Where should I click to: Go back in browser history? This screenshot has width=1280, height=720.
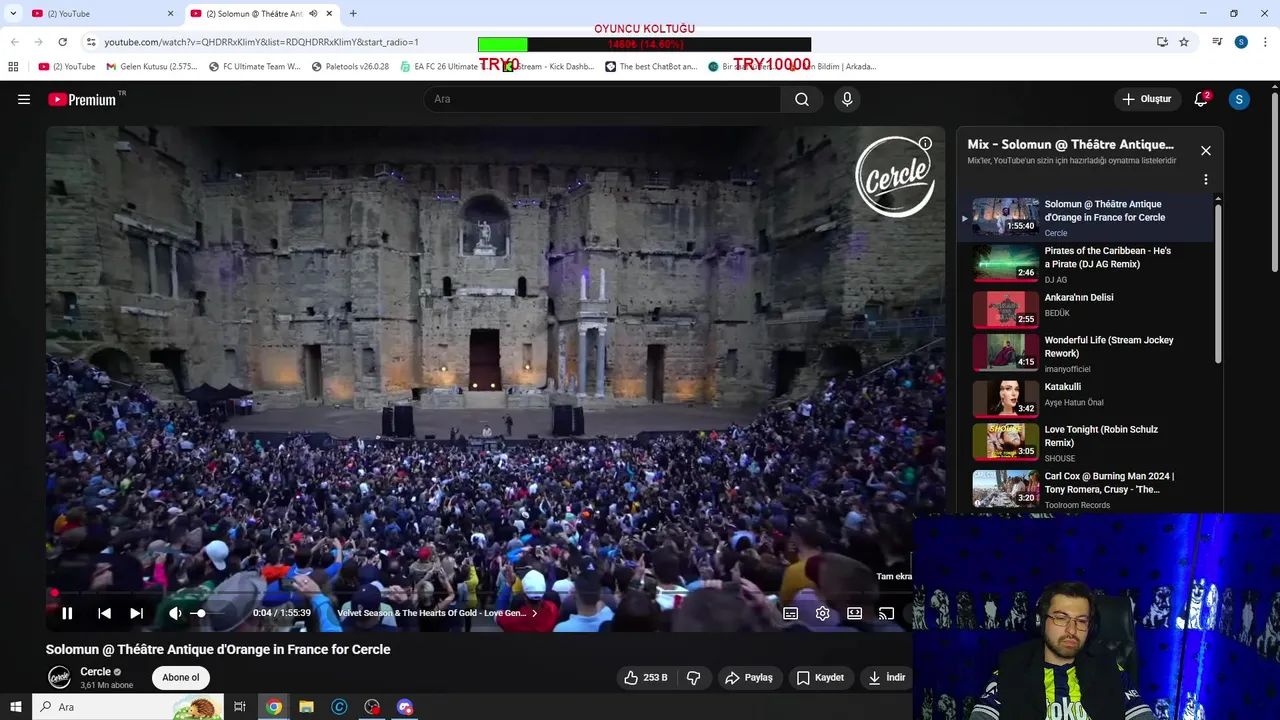tap(14, 42)
